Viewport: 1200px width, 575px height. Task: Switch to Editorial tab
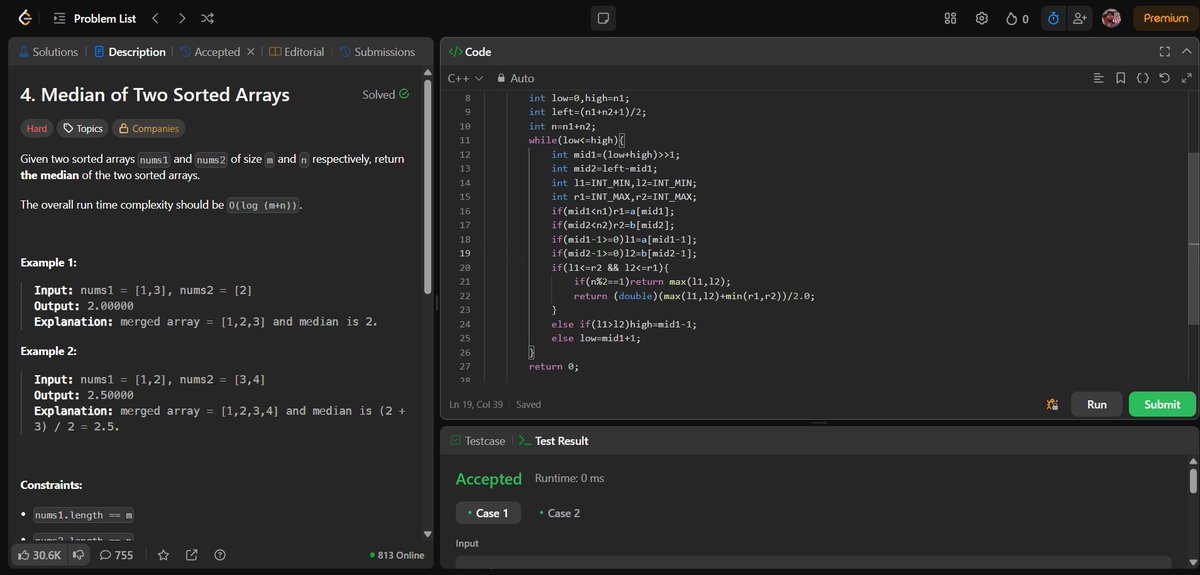point(297,52)
